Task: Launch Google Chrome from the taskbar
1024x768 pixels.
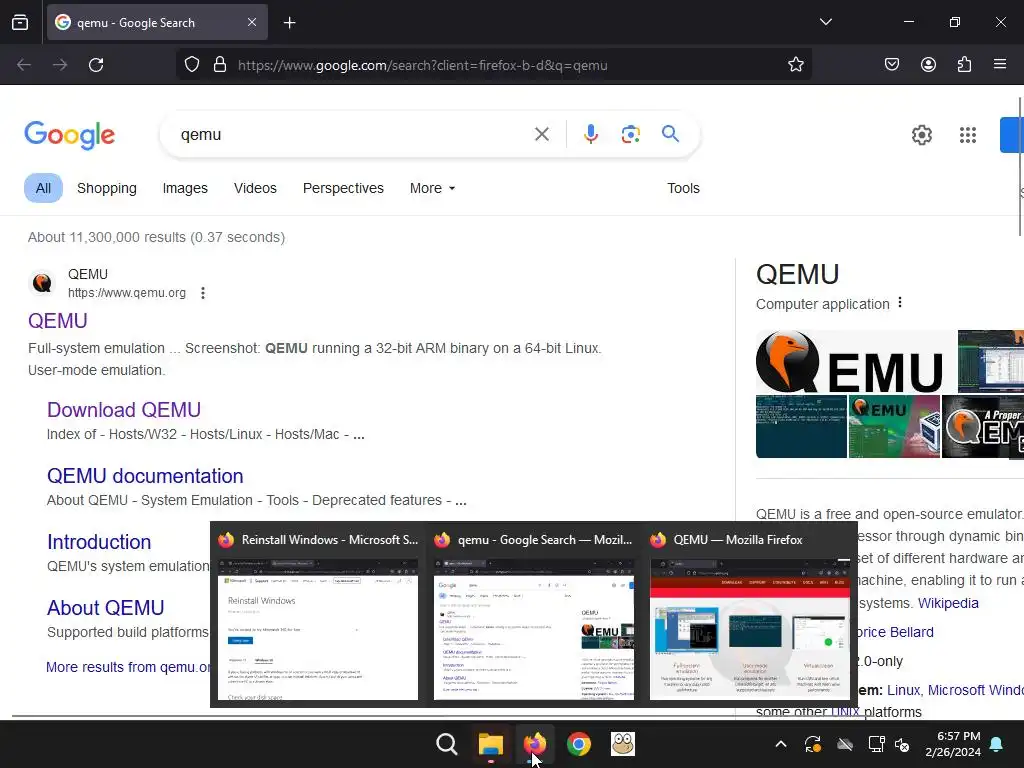Action: click(x=579, y=744)
